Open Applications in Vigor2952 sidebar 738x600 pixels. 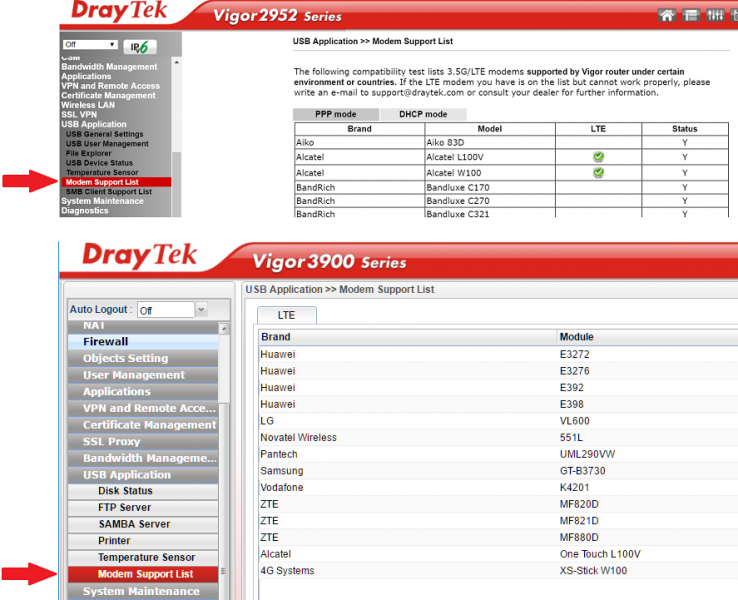click(86, 76)
